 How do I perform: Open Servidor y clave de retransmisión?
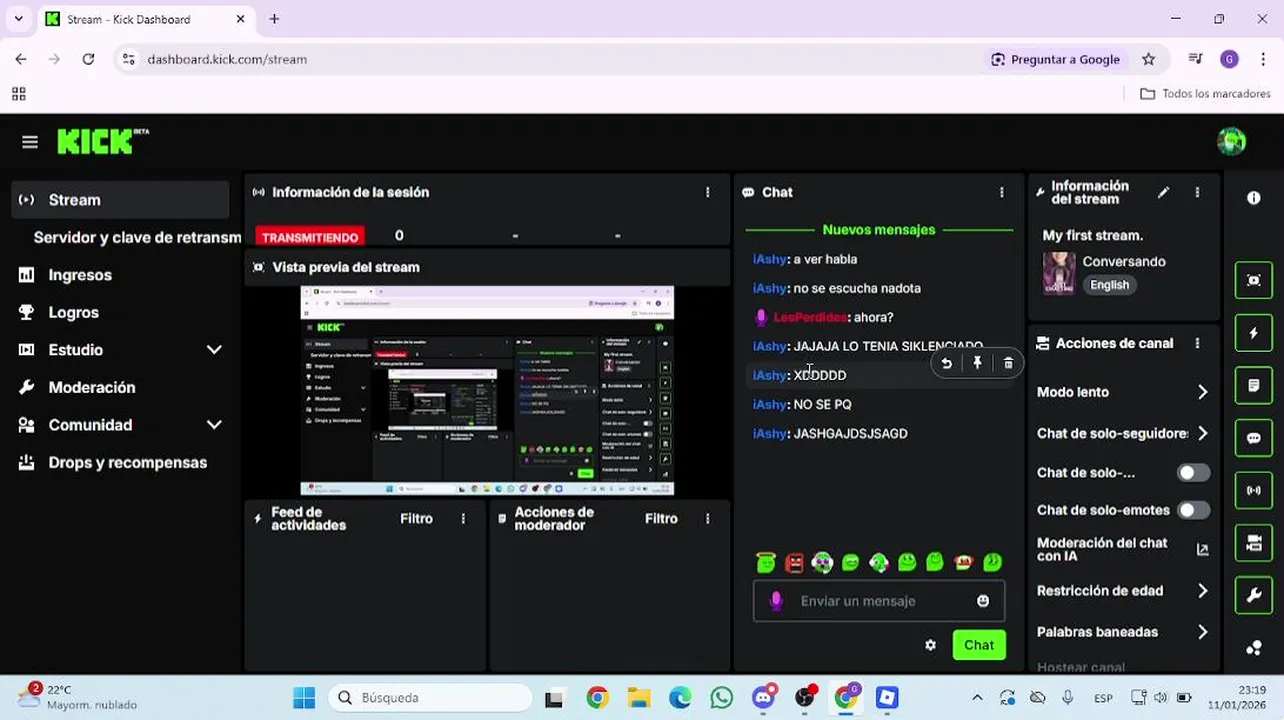pos(136,237)
